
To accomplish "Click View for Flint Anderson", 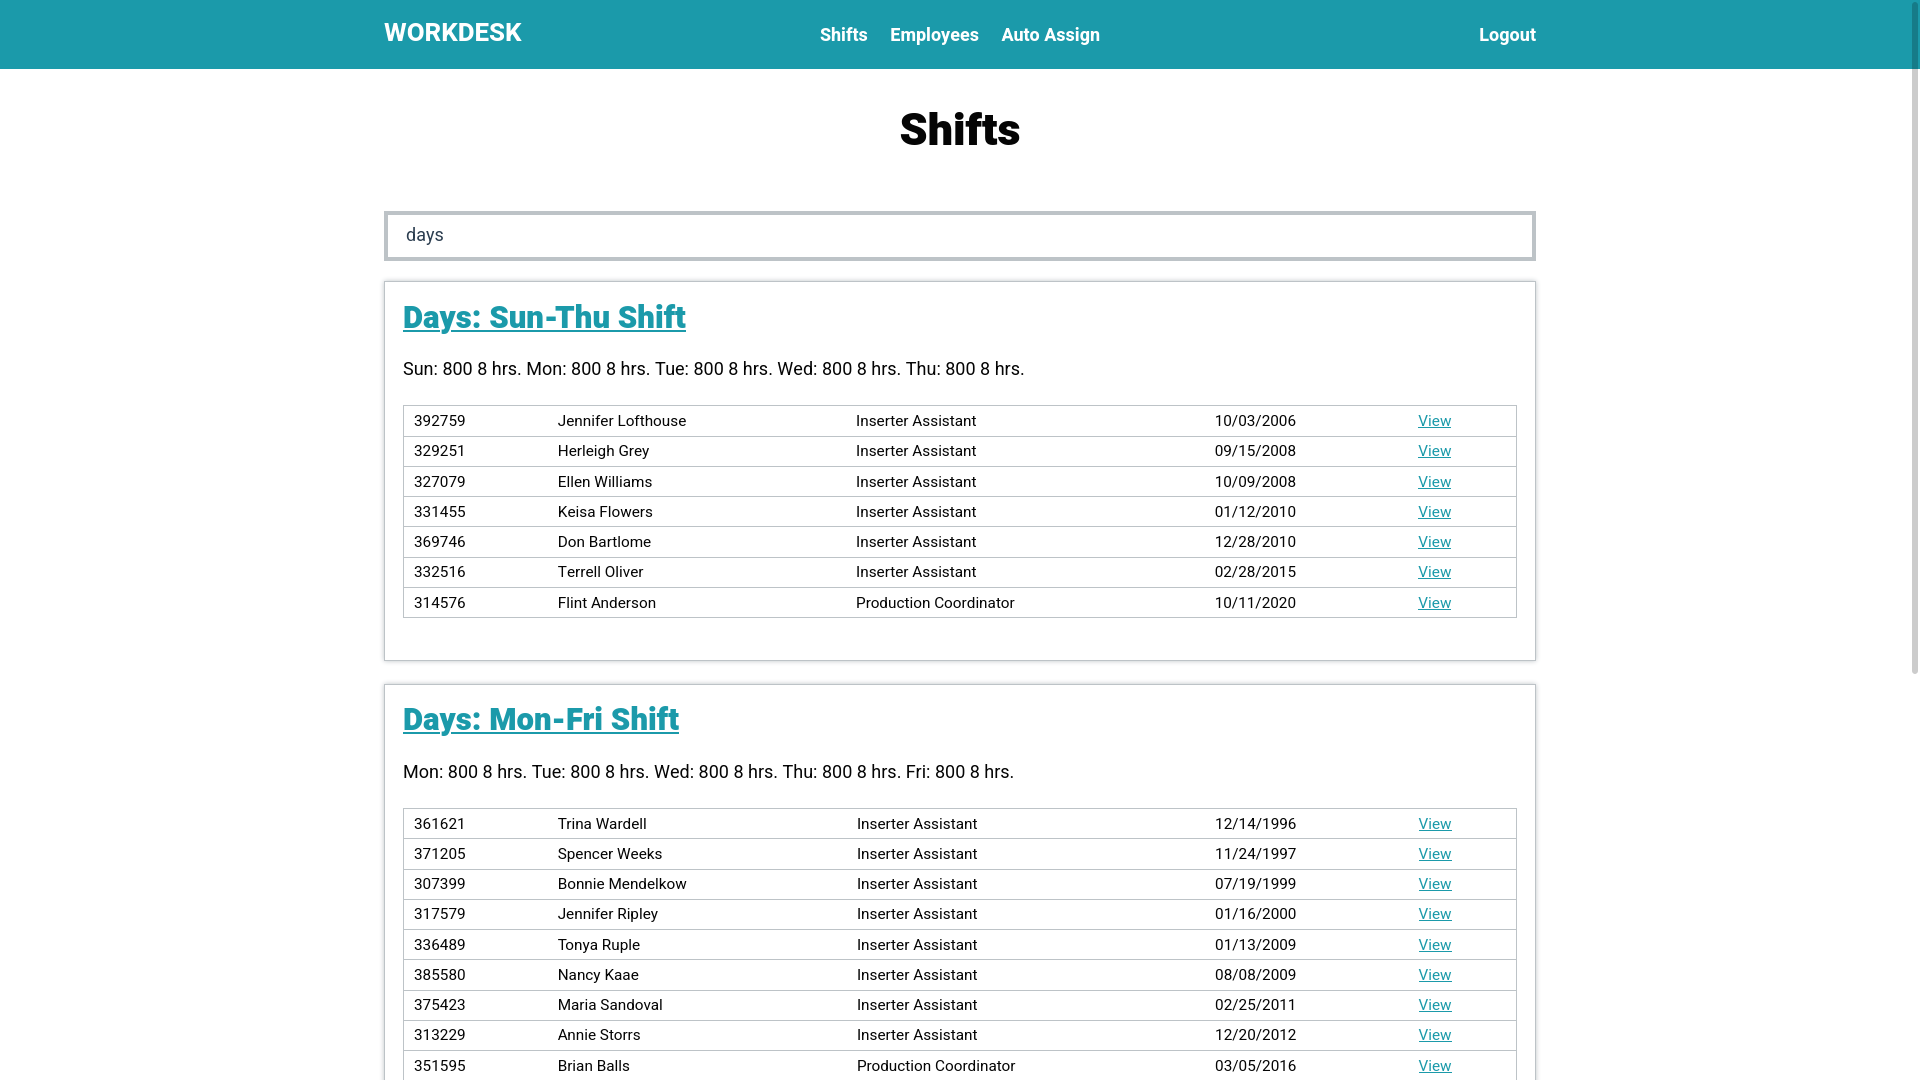I will 1433,603.
